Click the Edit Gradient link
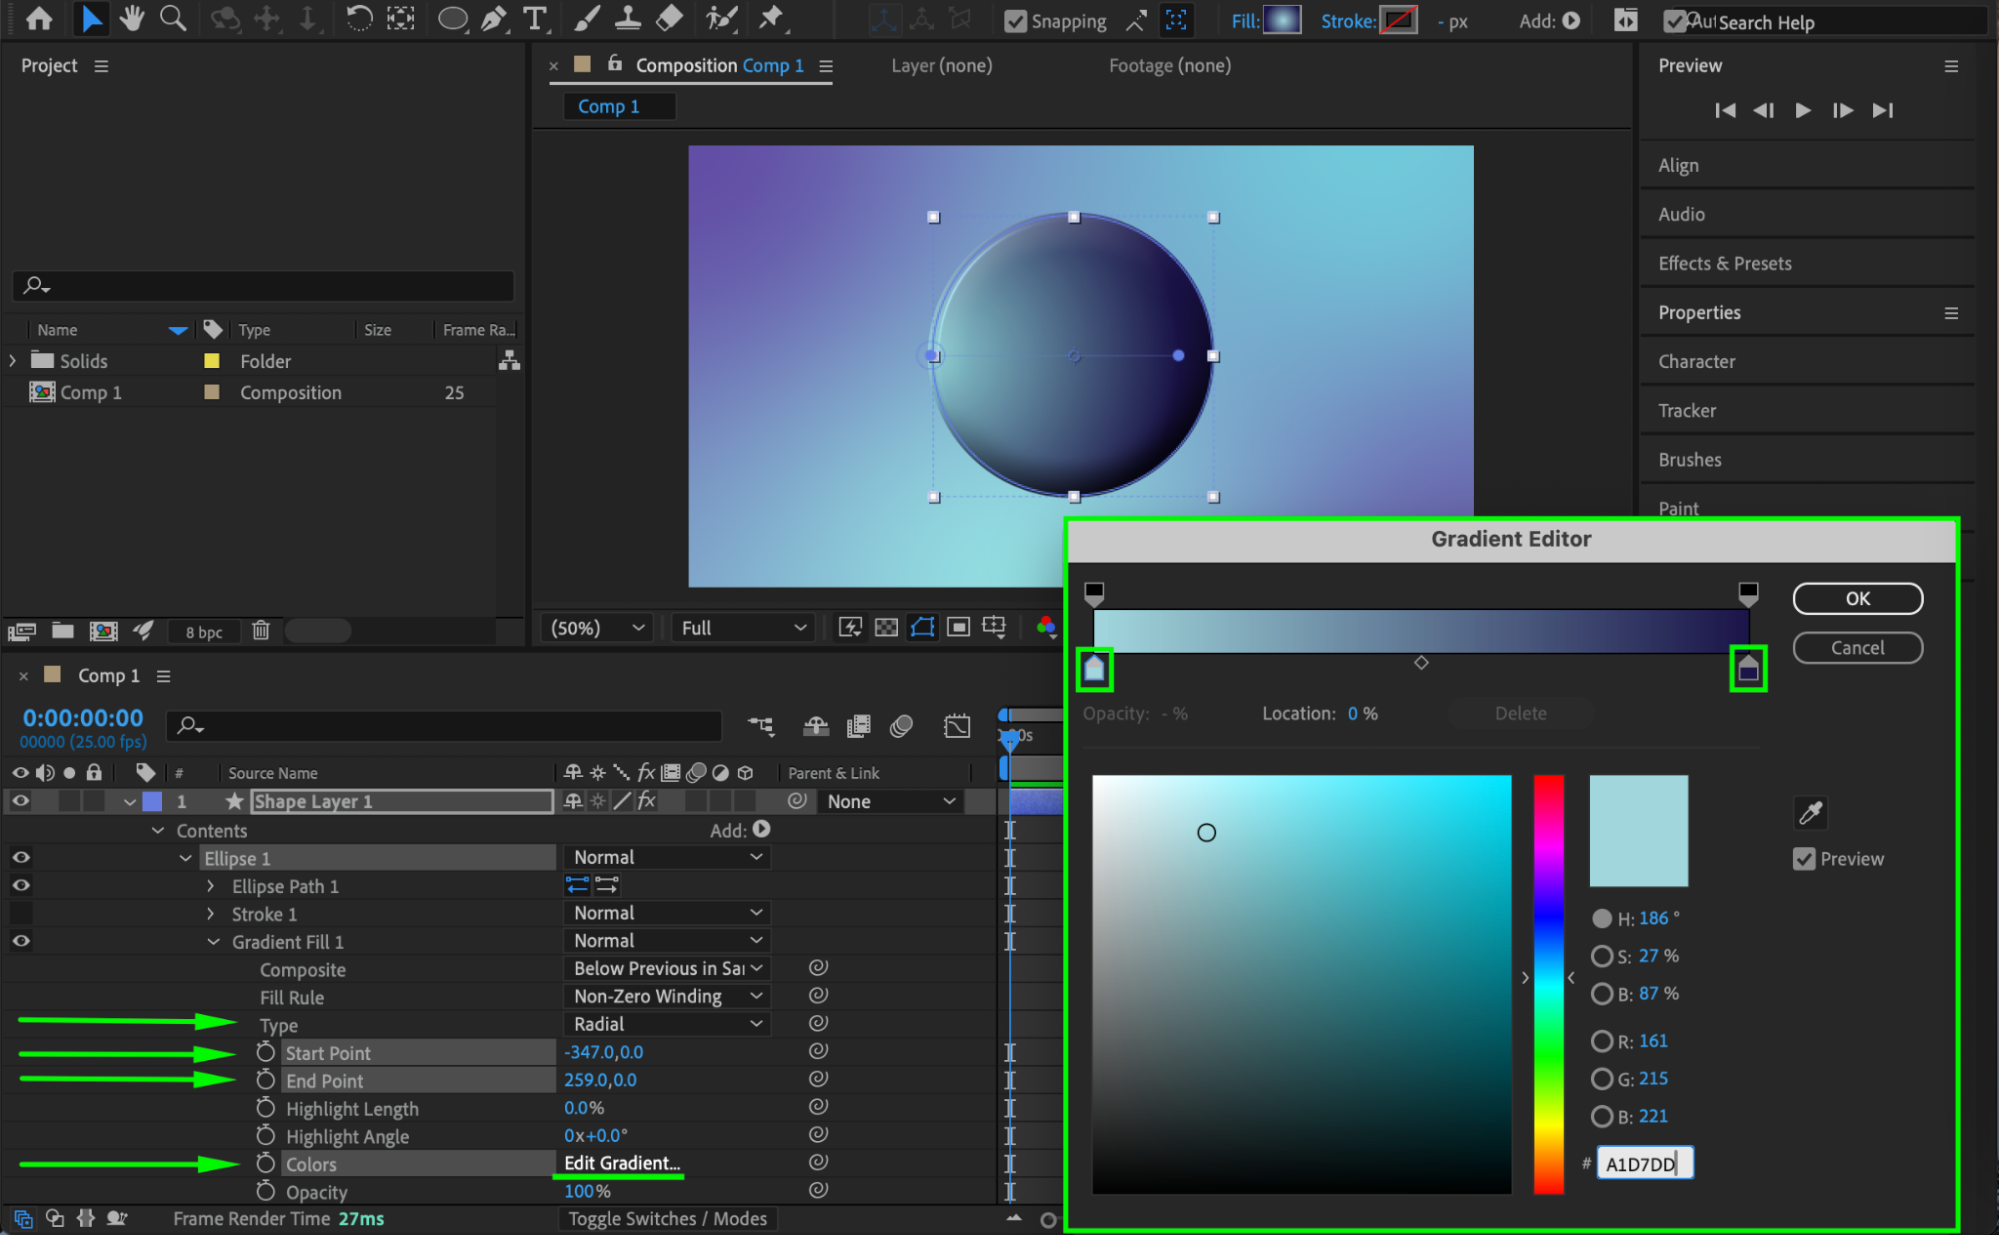 tap(621, 1163)
